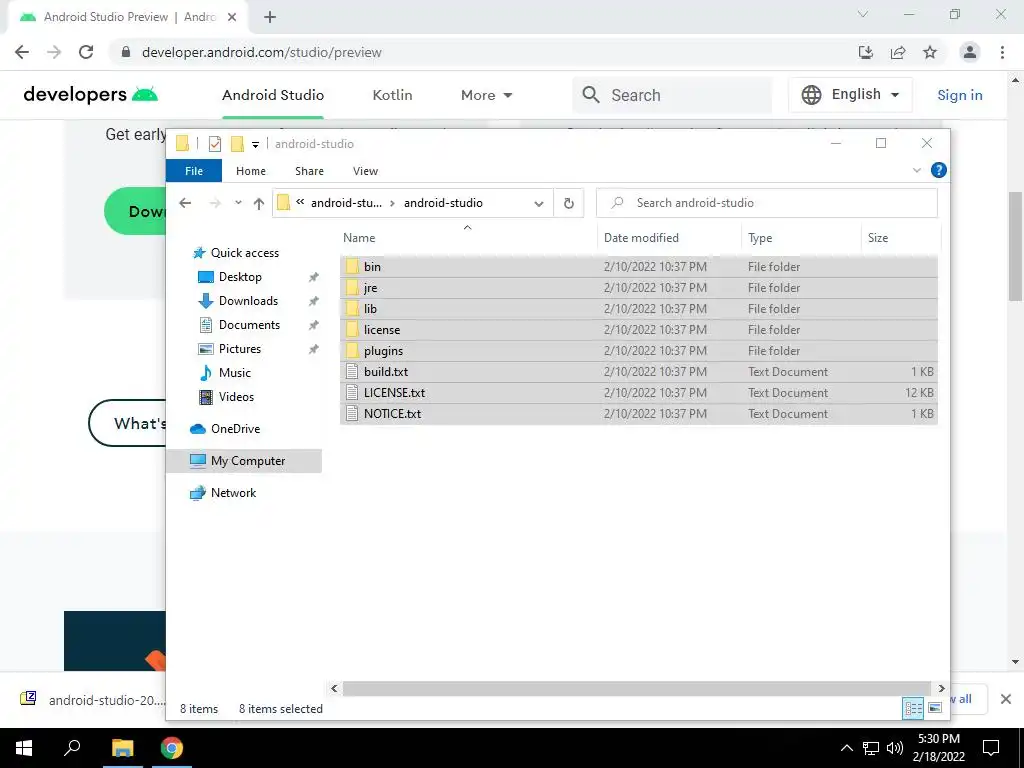
Task: Bookmark this page with the star
Action: 930,52
